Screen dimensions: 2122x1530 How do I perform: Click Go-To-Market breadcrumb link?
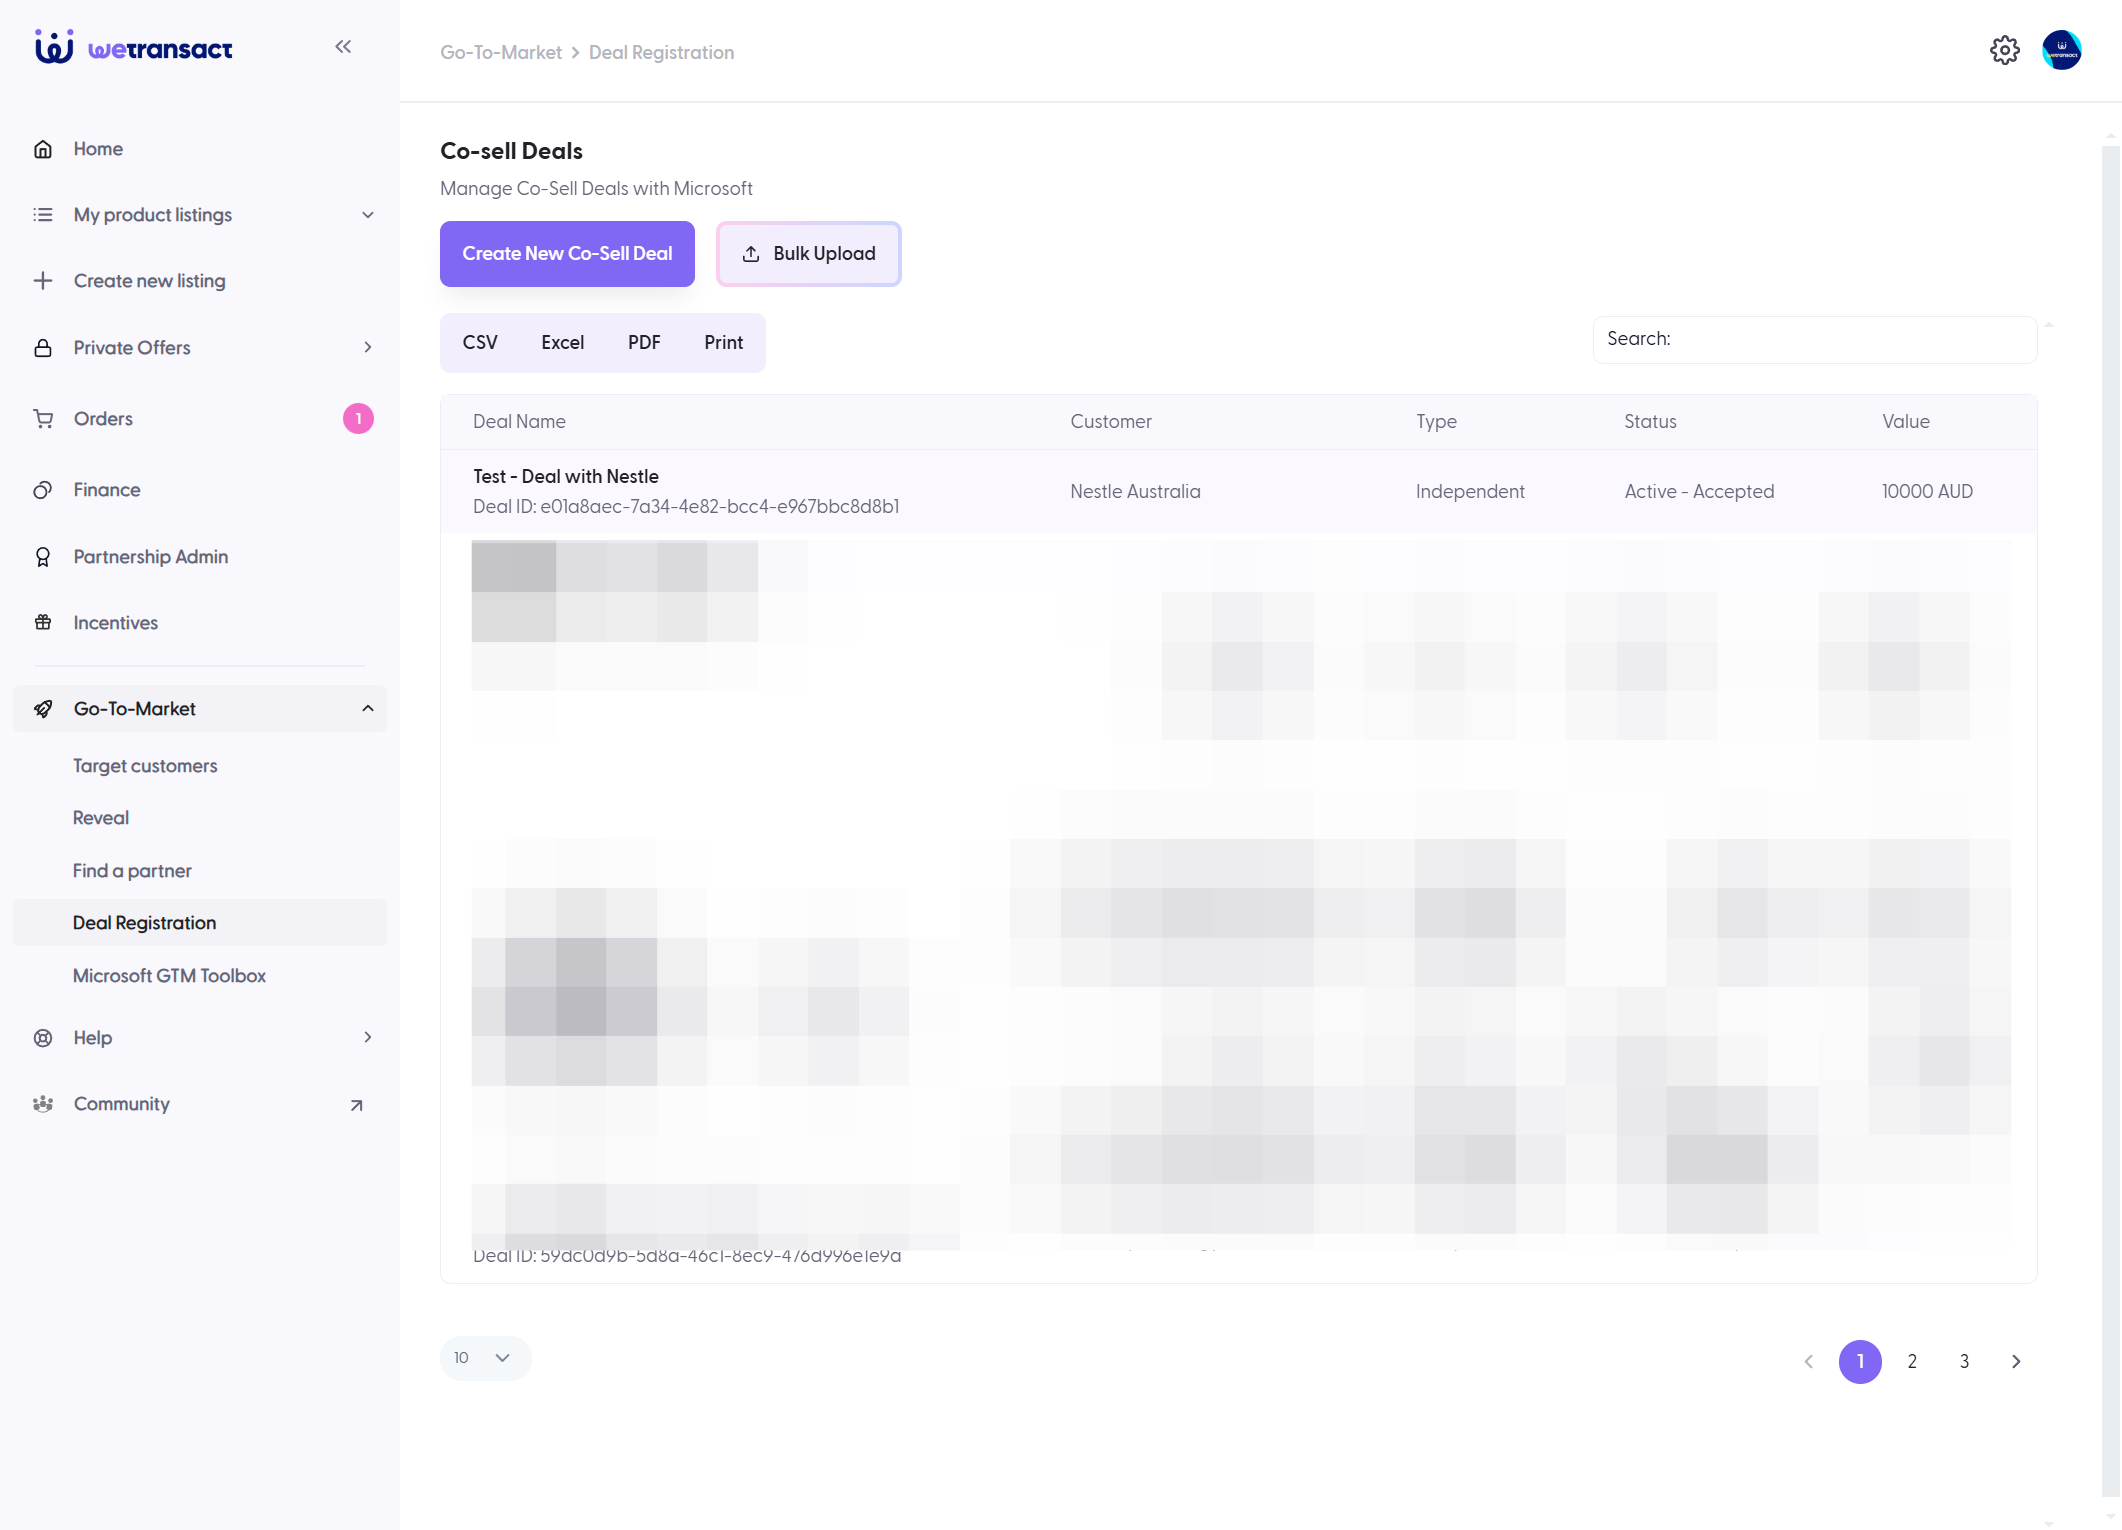coord(501,53)
